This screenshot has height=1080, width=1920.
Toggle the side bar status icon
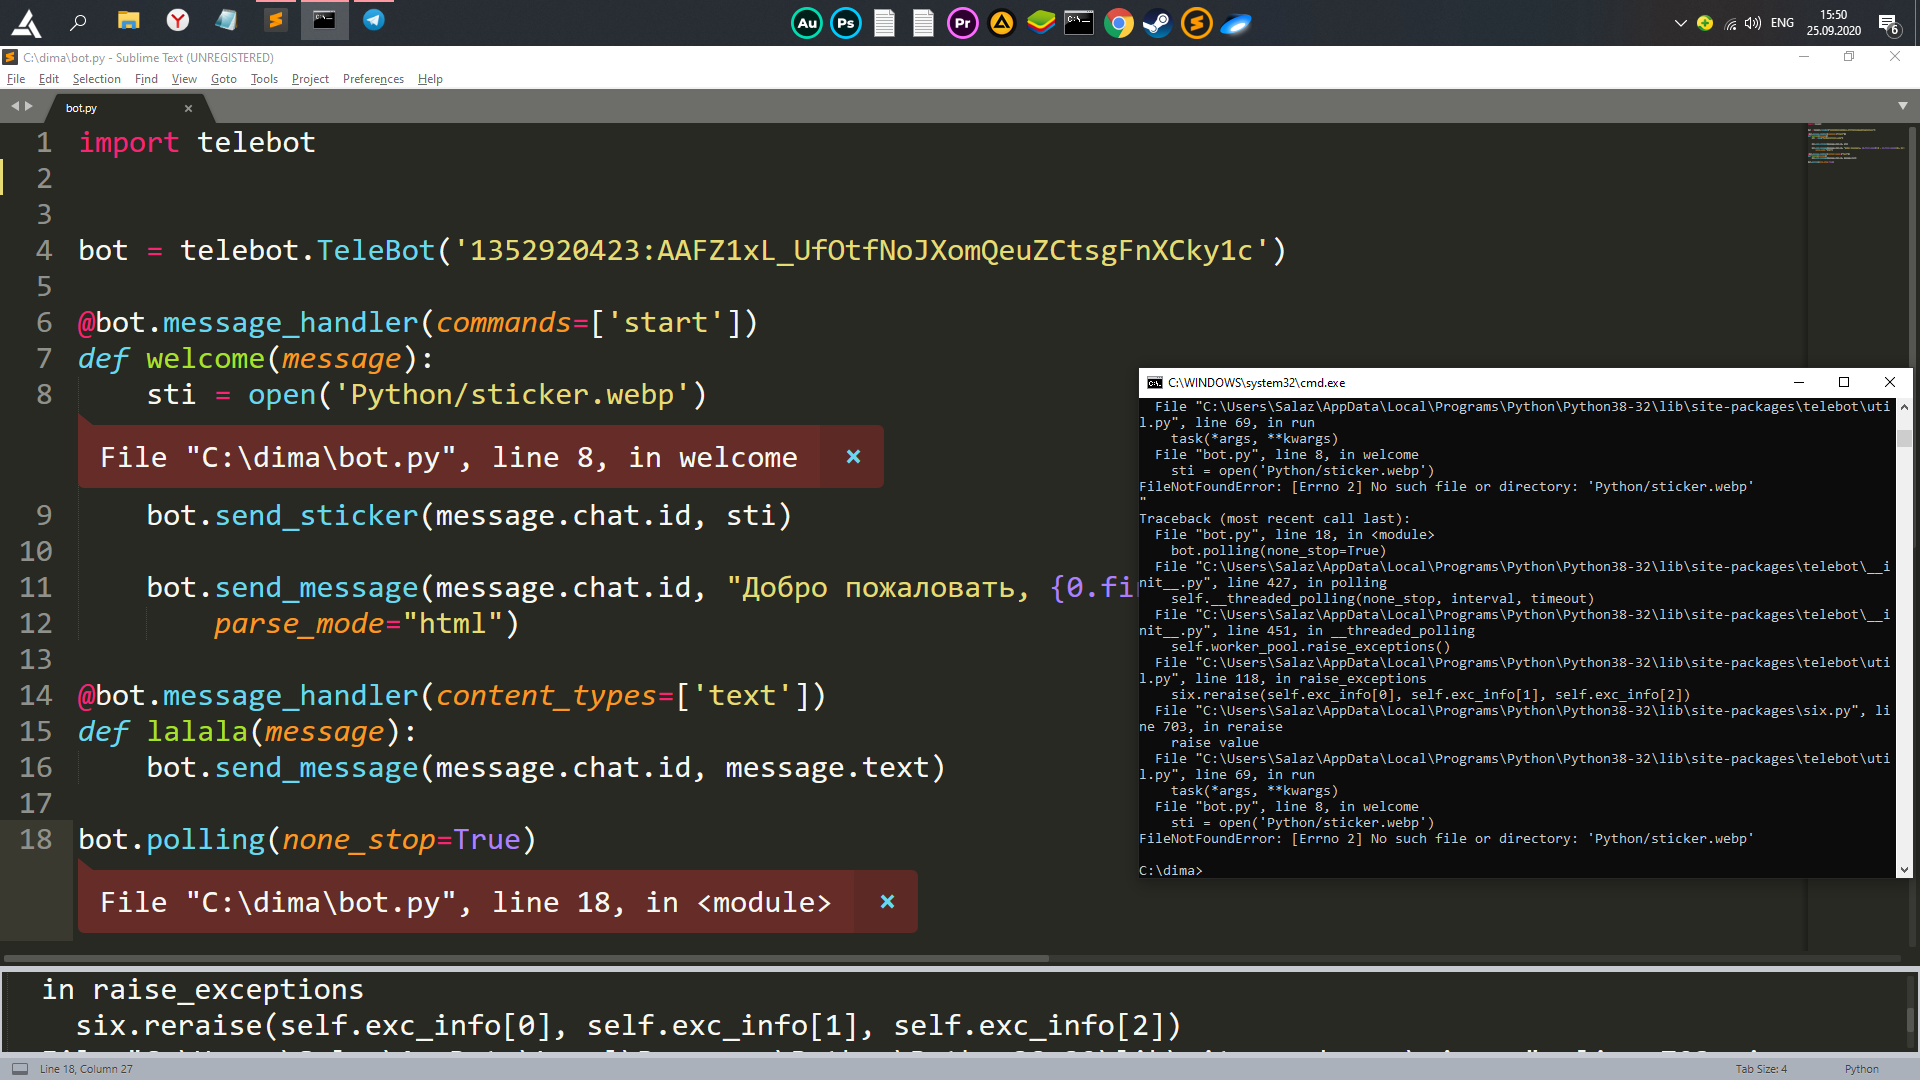click(19, 1069)
